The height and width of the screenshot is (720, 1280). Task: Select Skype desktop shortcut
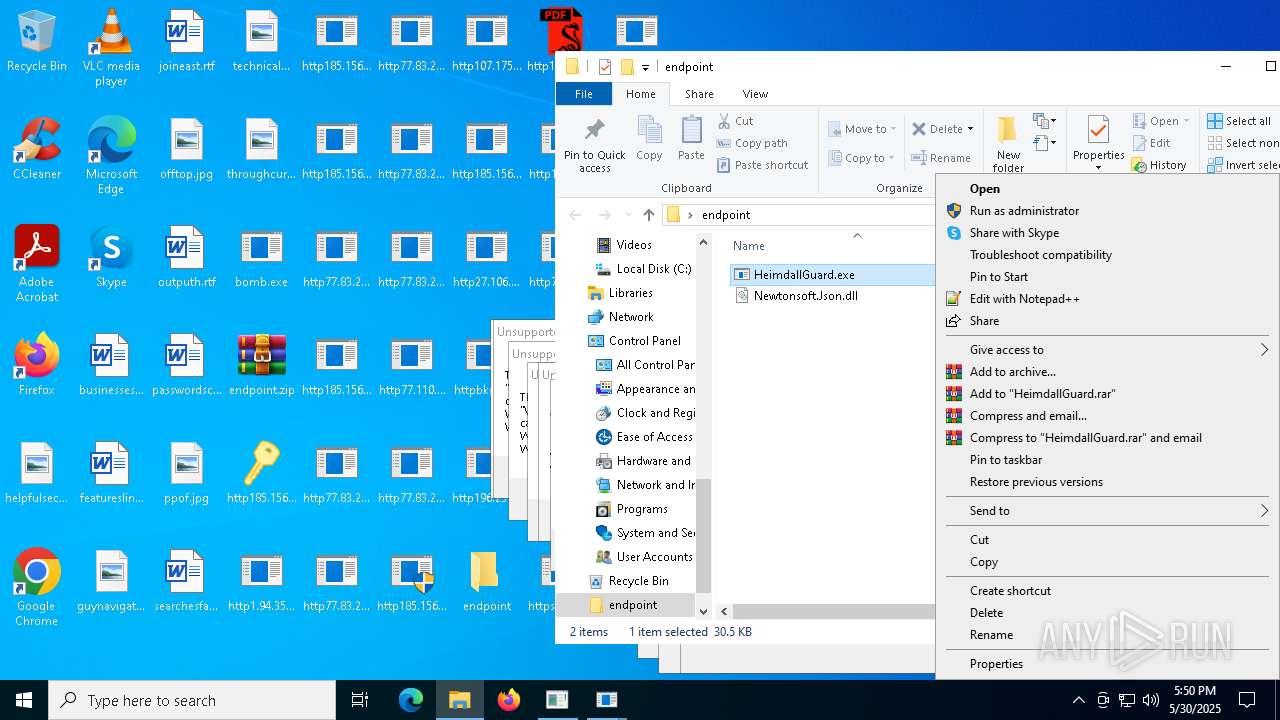point(111,258)
